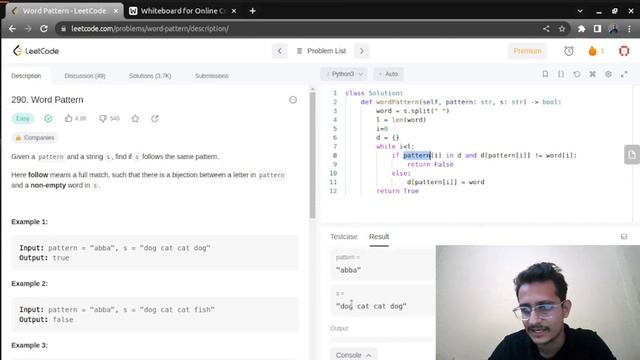Switch to Whiteboard for Online browser tab
640x360 pixels.
(182, 11)
